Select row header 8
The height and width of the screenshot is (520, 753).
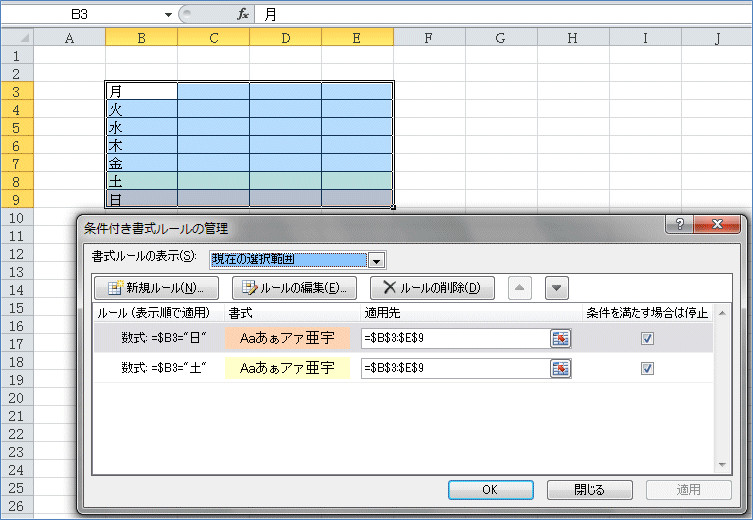click(17, 181)
